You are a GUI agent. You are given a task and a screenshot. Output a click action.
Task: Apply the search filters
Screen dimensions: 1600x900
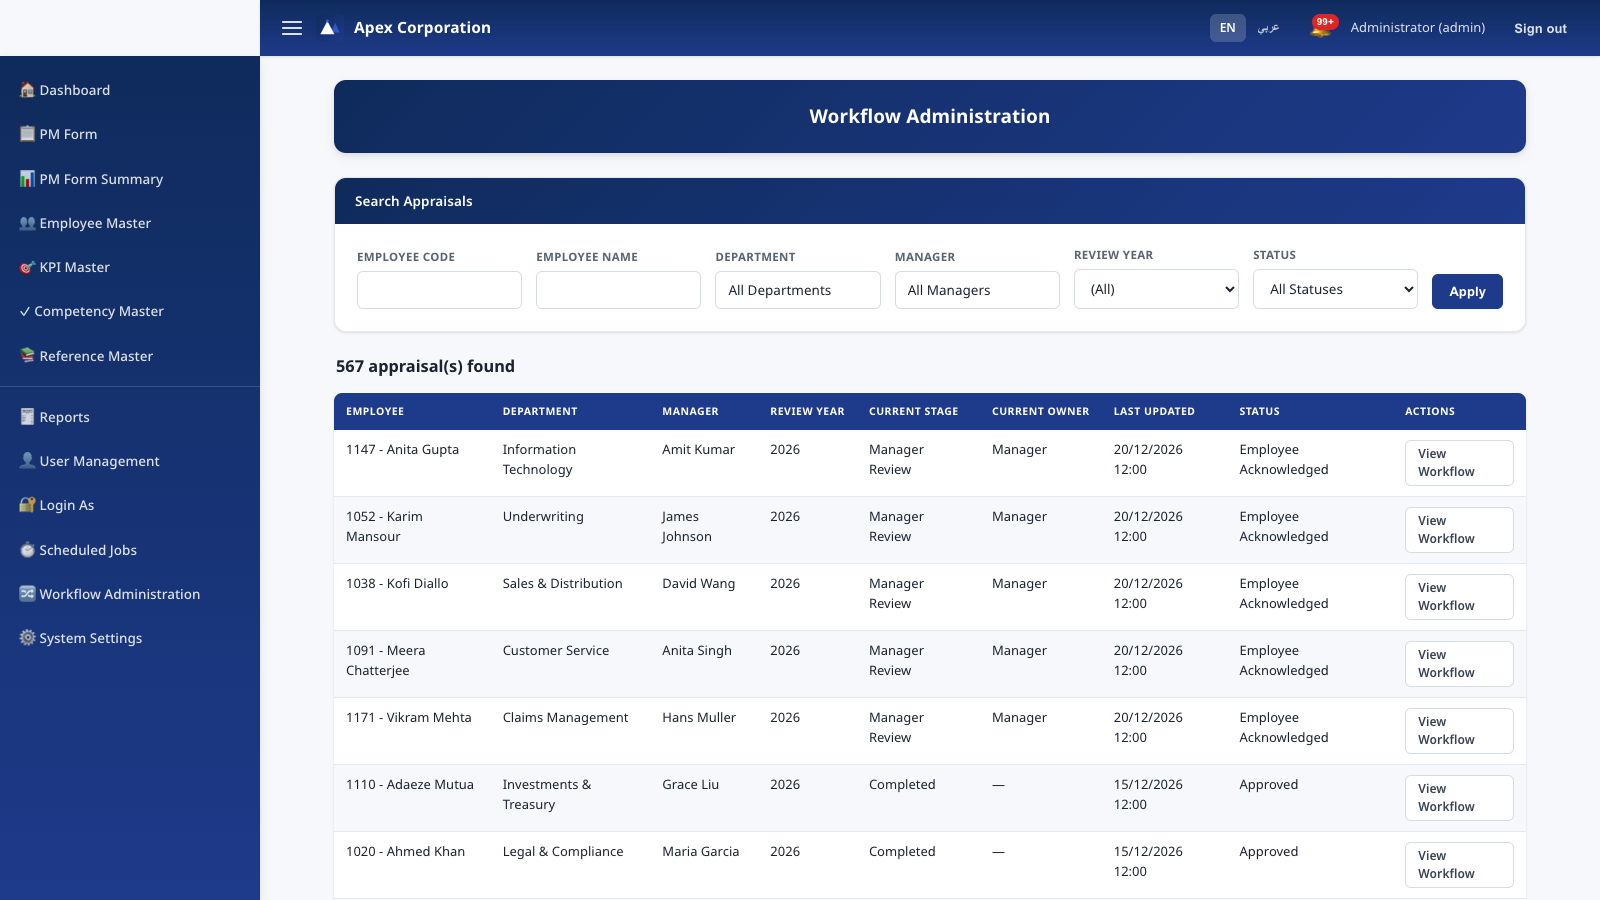click(1467, 291)
